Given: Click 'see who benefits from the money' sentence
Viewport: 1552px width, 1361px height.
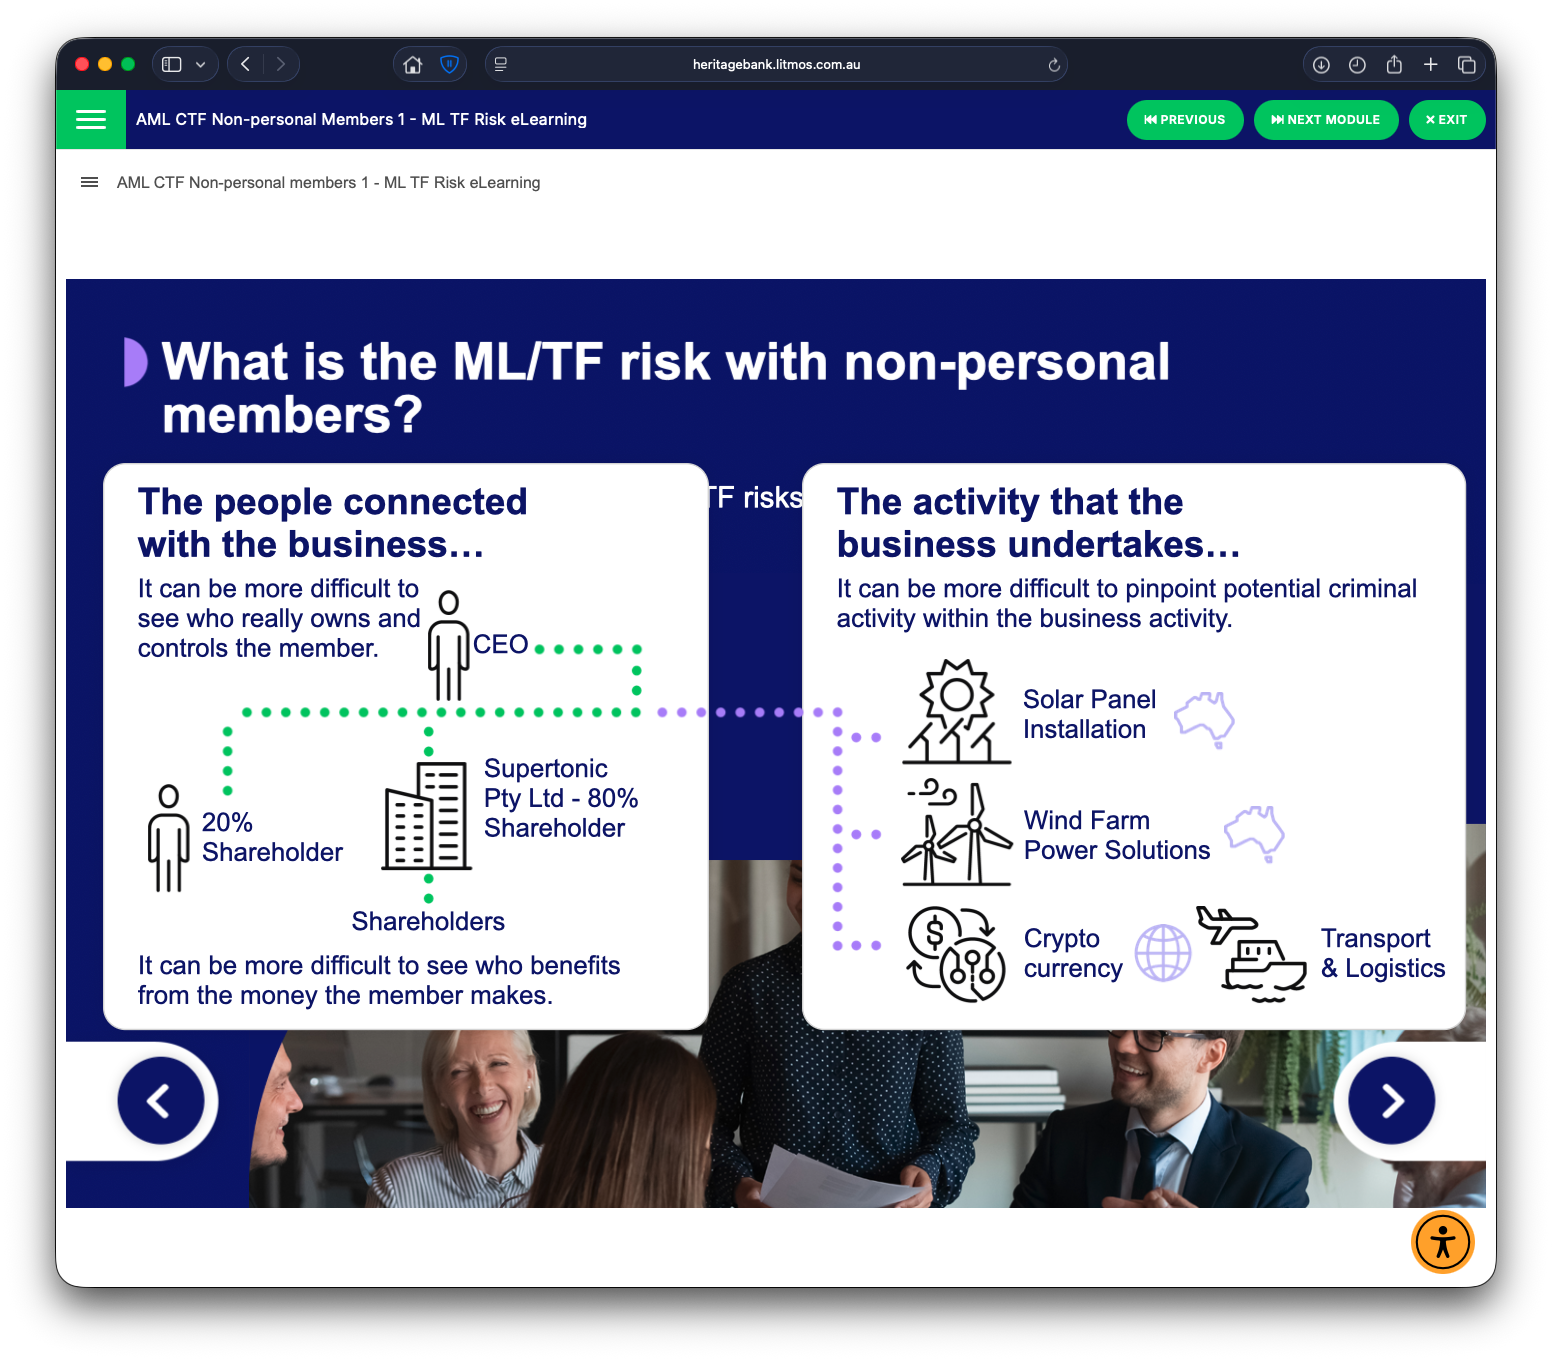Looking at the screenshot, I should [x=379, y=980].
